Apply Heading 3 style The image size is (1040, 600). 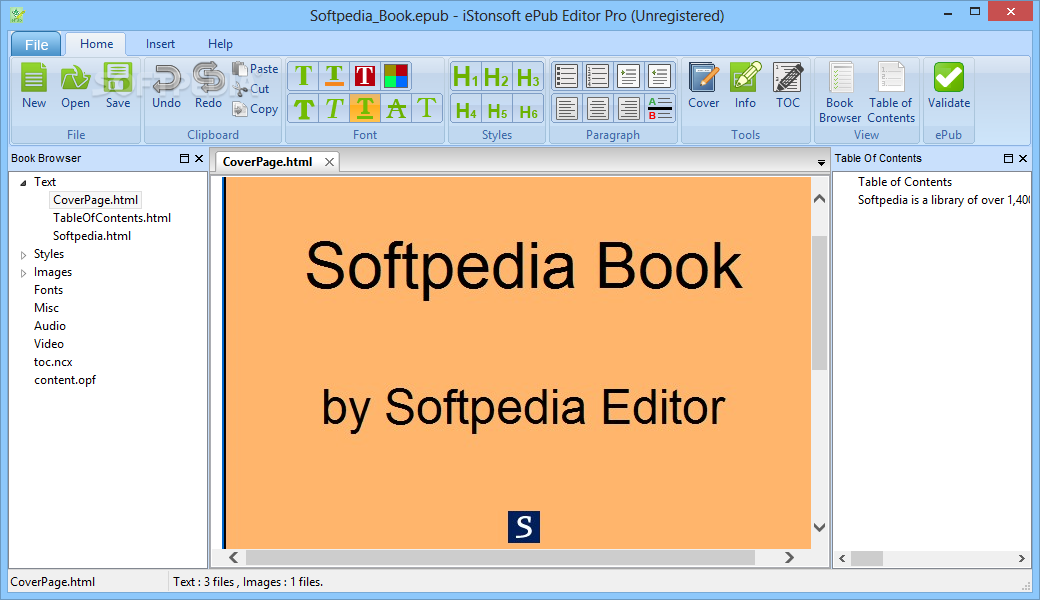pyautogui.click(x=528, y=77)
